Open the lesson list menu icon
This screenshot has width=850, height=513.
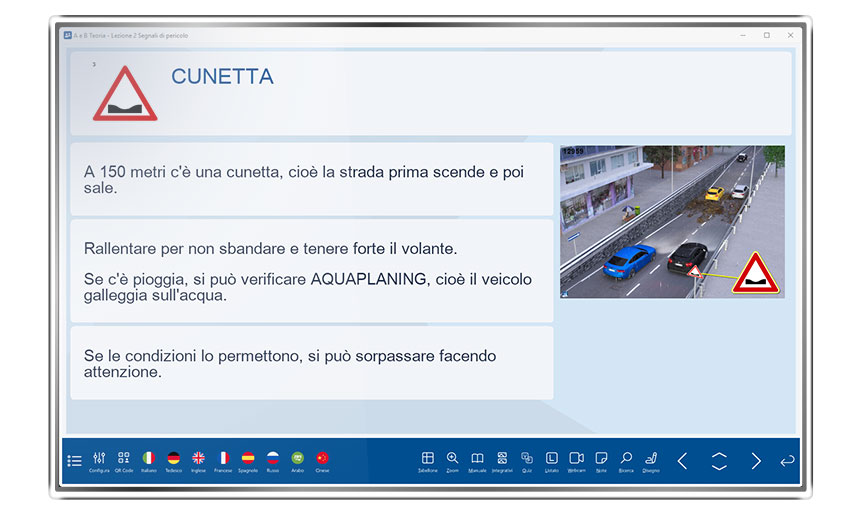(74, 461)
